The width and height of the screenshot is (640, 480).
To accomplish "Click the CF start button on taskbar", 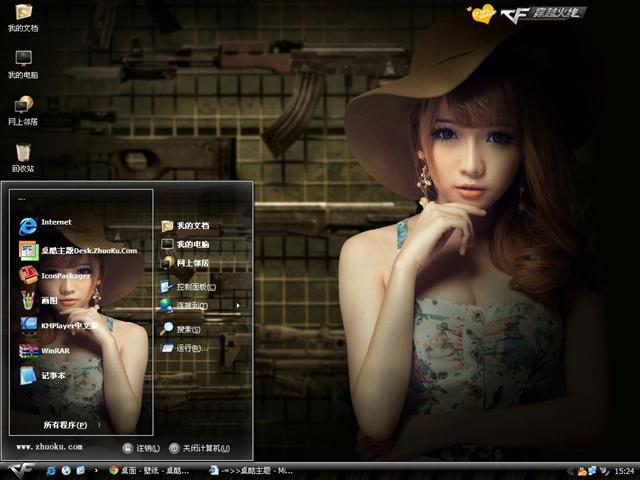I will [22, 470].
